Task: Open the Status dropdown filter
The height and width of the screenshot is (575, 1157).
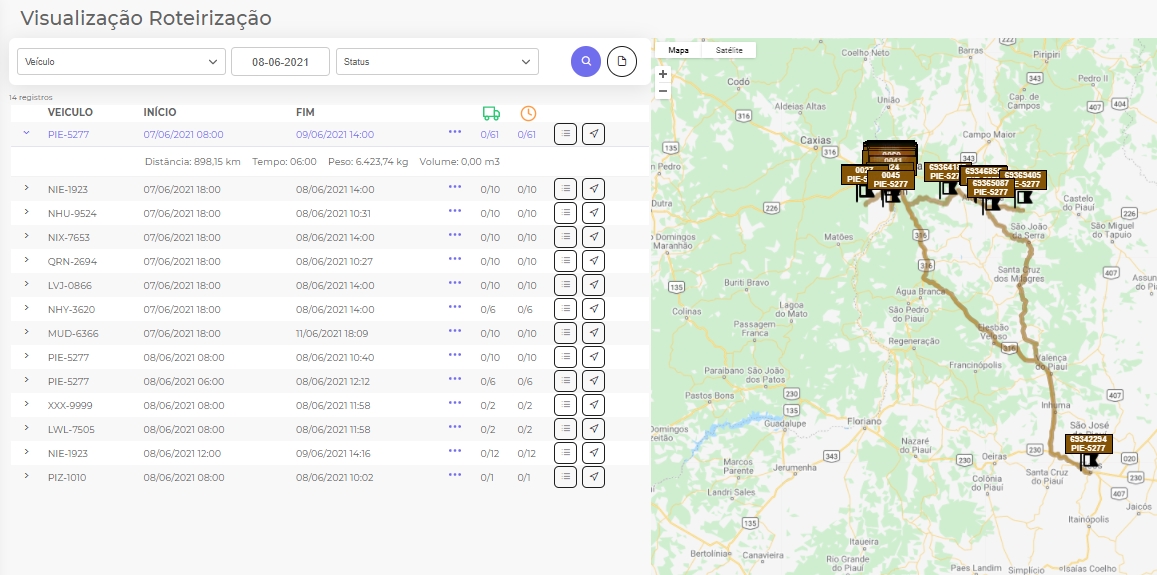Action: (437, 62)
